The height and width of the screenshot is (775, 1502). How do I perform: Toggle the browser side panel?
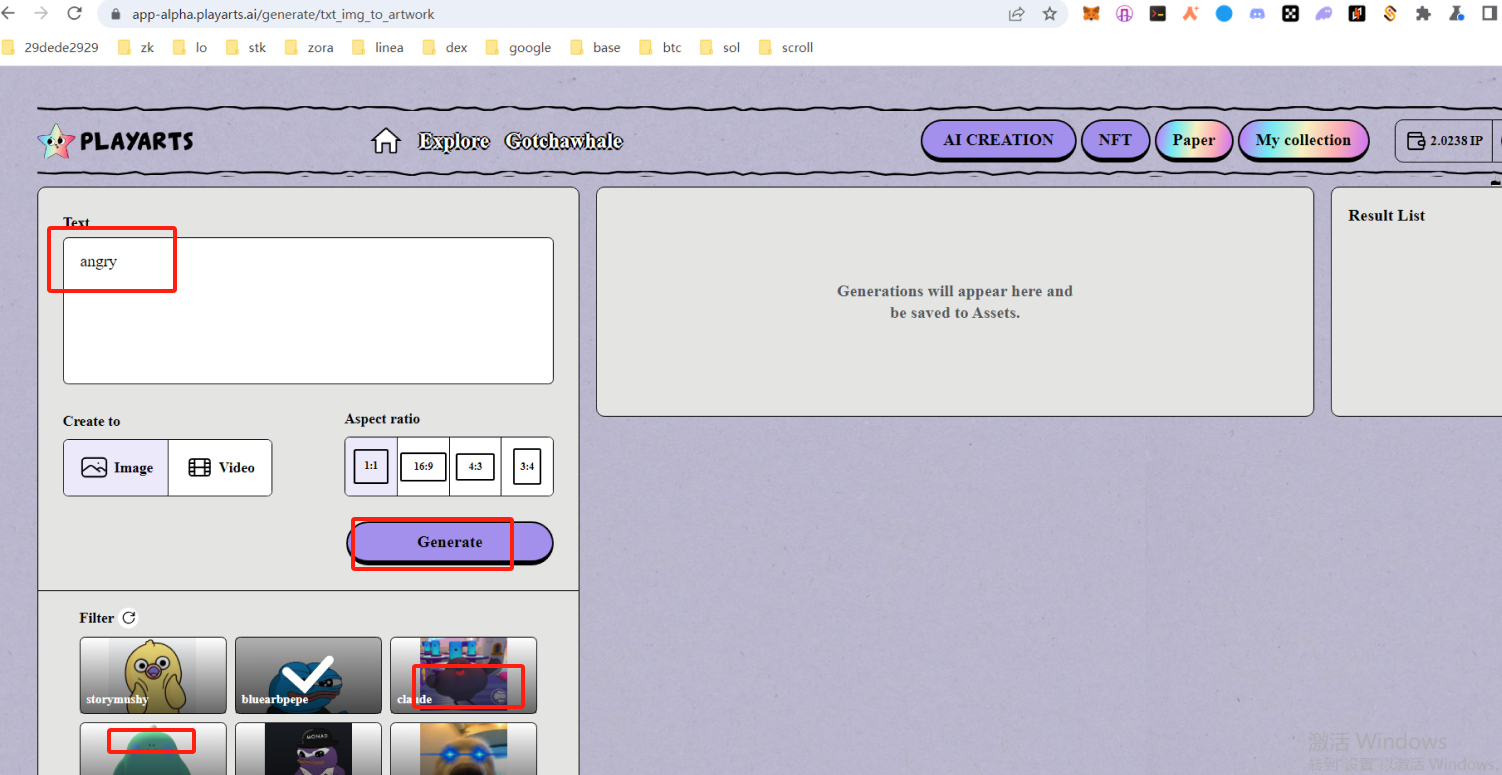(1490, 14)
